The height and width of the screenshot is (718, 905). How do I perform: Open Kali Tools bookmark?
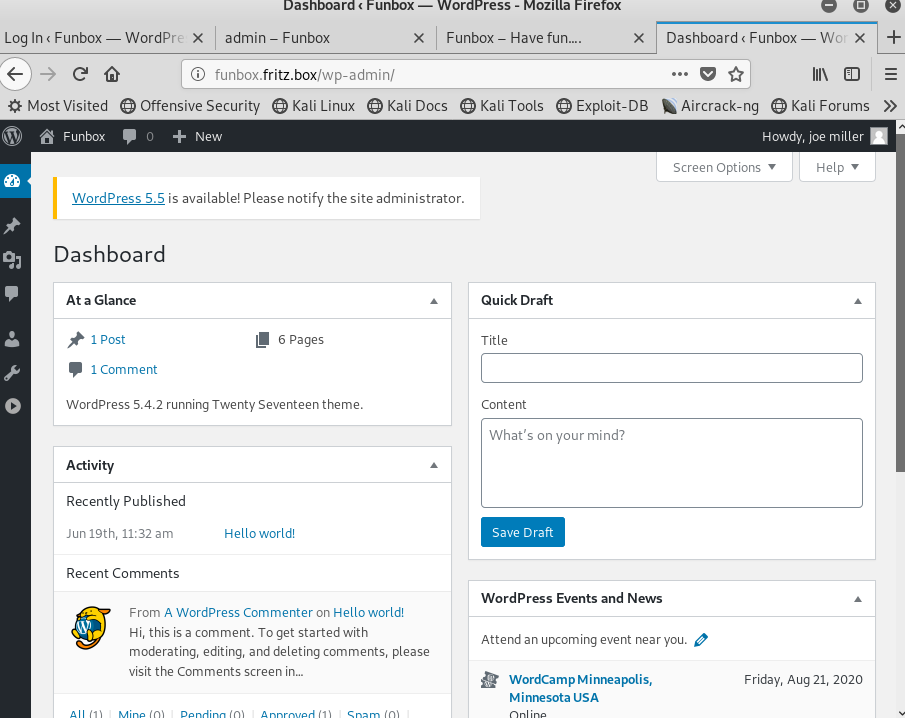(502, 106)
